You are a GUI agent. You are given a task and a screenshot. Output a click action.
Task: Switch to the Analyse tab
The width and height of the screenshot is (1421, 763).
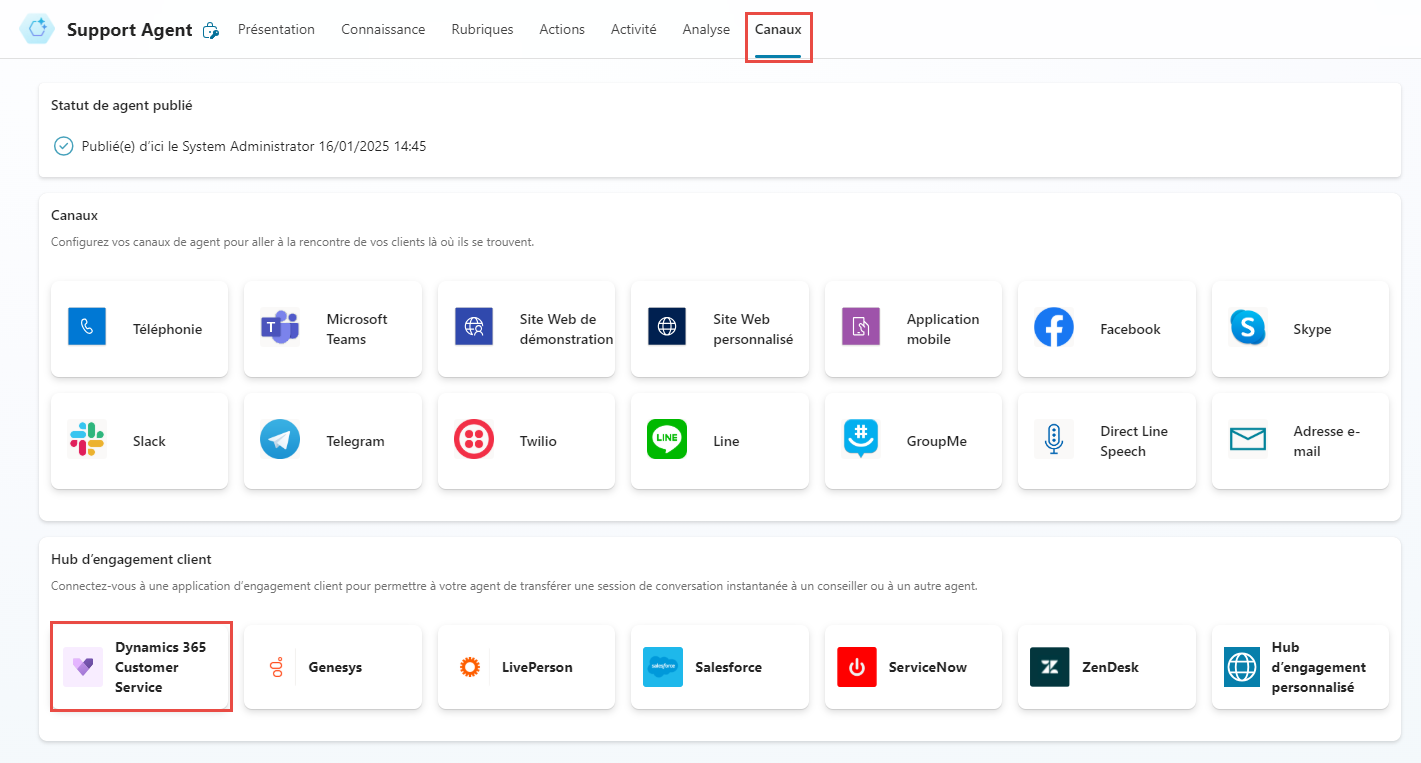pyautogui.click(x=706, y=30)
